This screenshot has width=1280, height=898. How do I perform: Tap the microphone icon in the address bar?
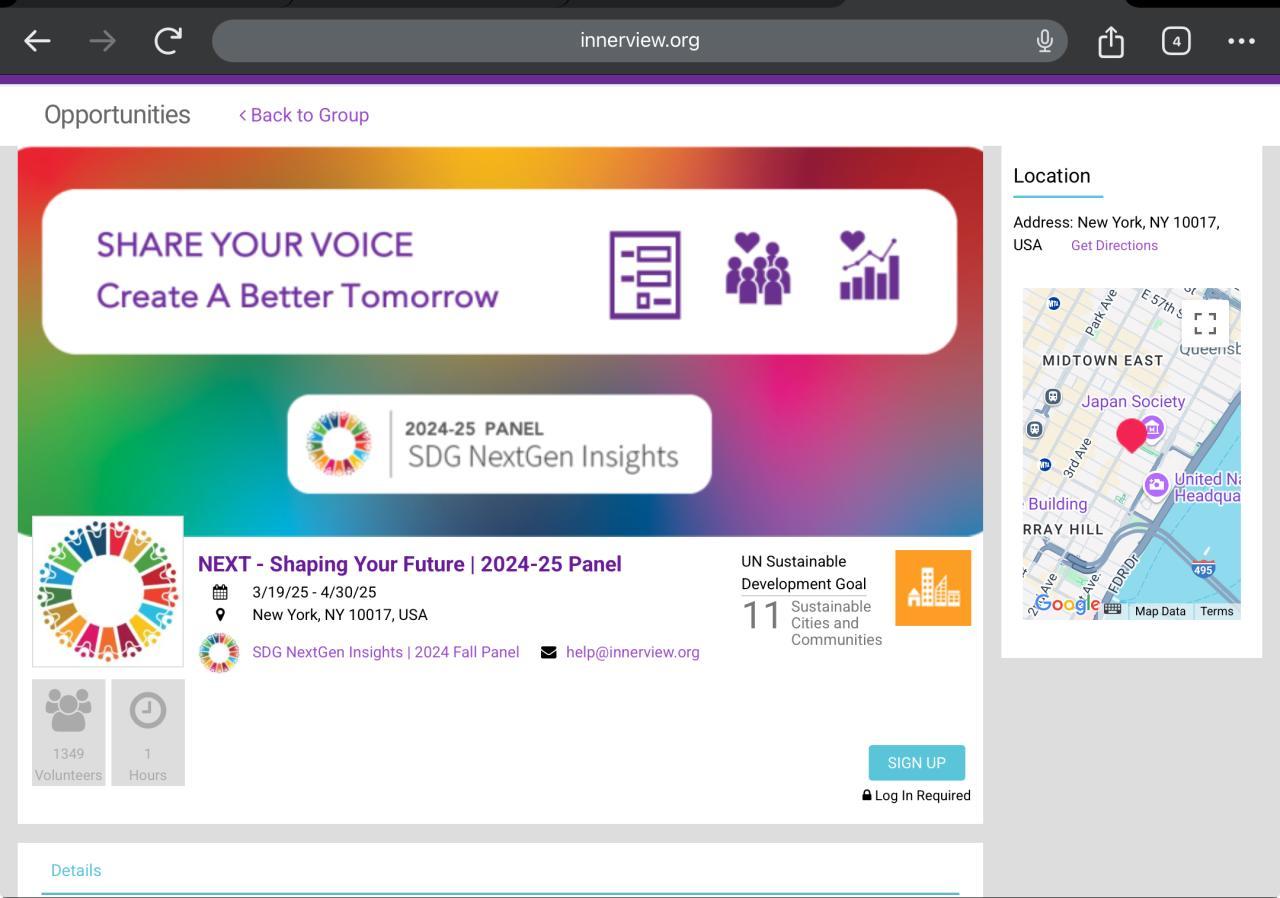(1044, 41)
